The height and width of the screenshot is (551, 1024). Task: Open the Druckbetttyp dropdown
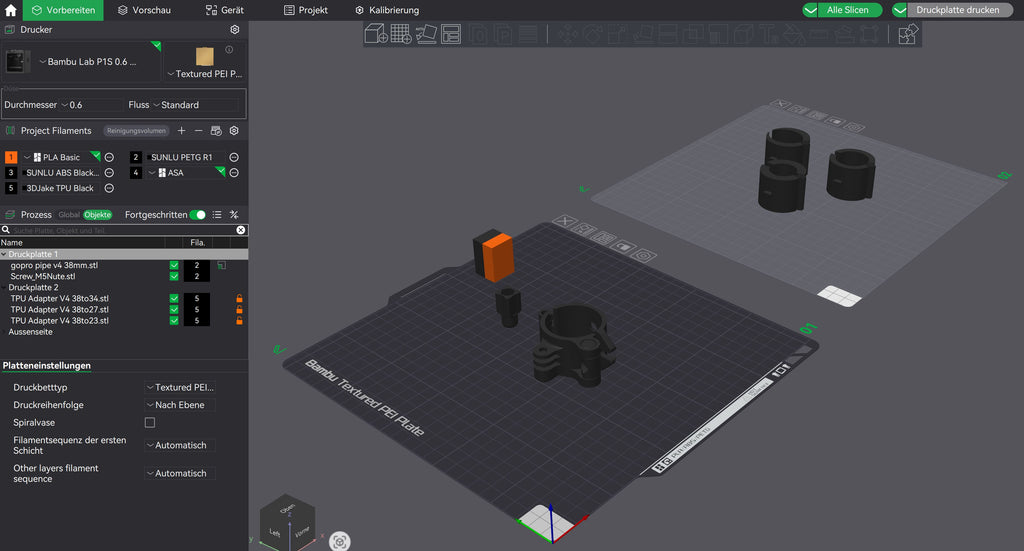click(180, 387)
